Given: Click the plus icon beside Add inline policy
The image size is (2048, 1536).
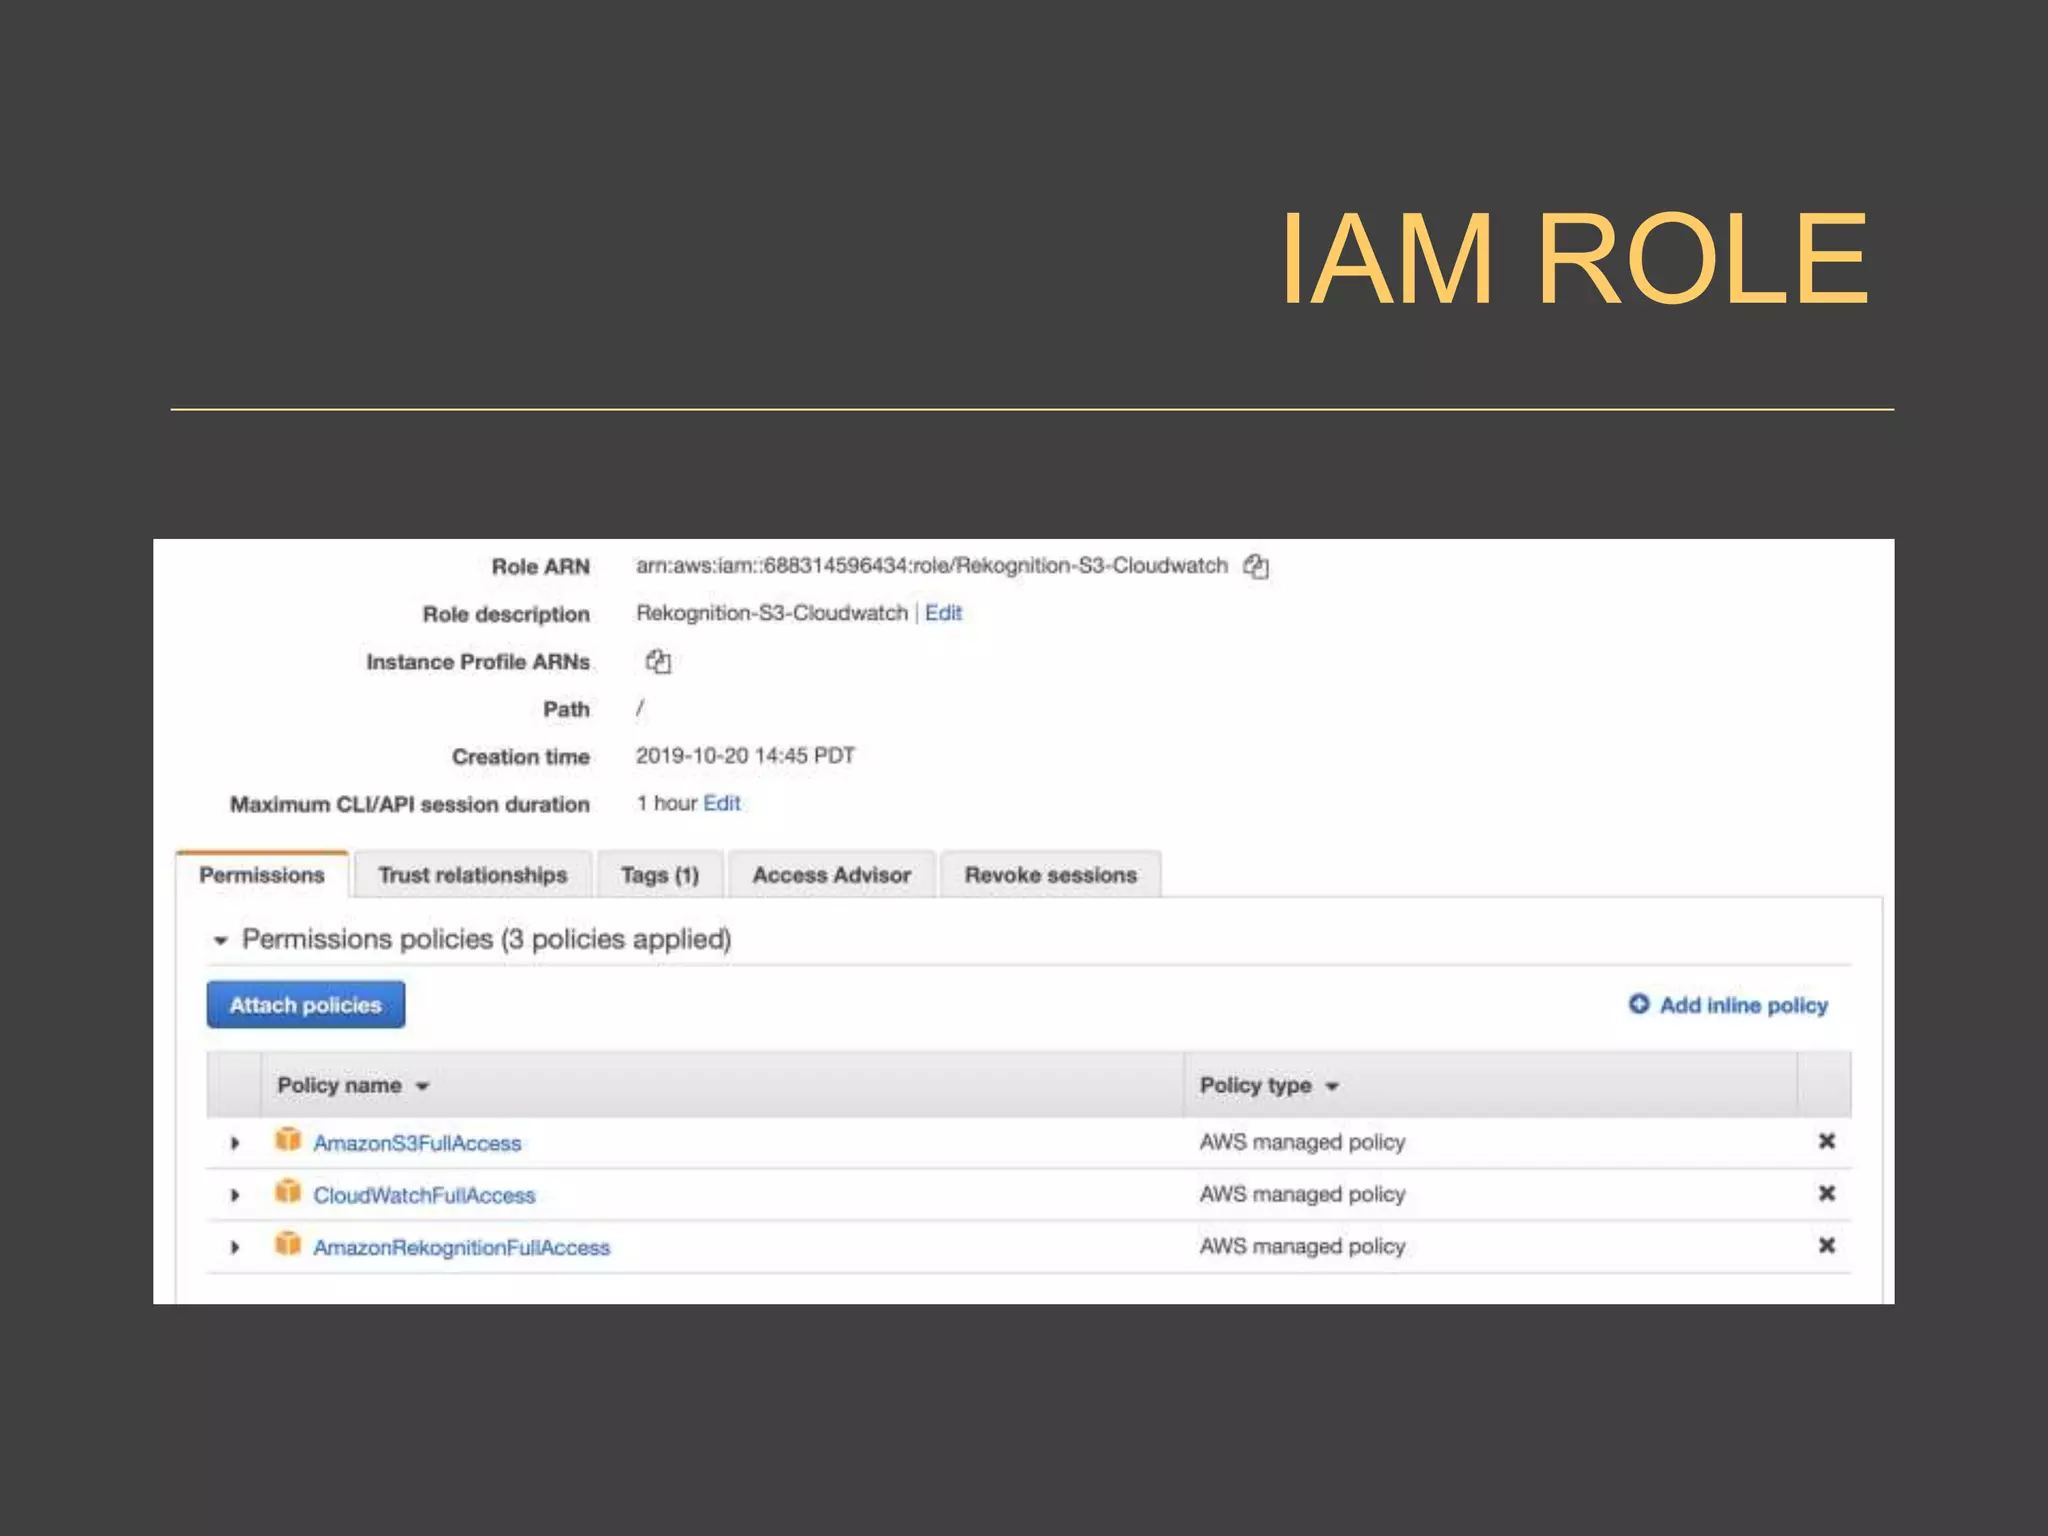Looking at the screenshot, I should pos(1639,1003).
